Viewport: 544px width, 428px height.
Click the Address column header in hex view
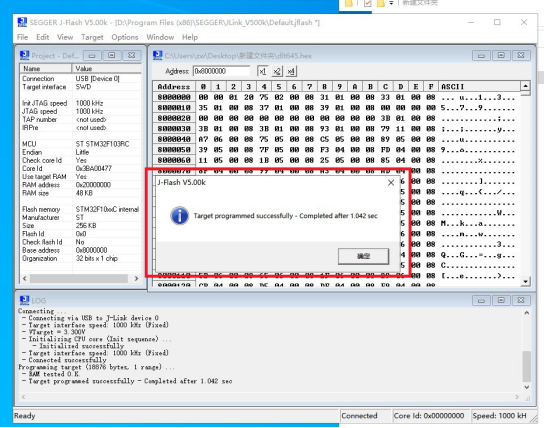[x=174, y=87]
